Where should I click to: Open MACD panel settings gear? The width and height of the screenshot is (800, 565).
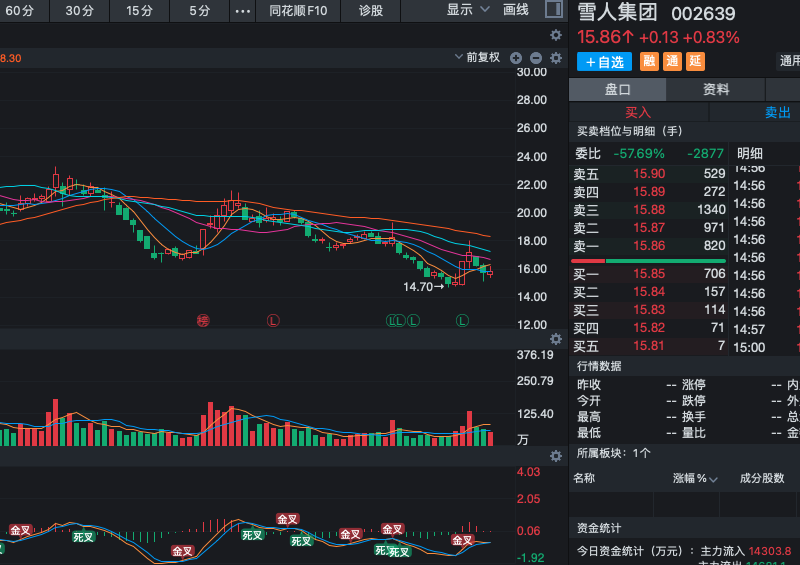[x=556, y=456]
